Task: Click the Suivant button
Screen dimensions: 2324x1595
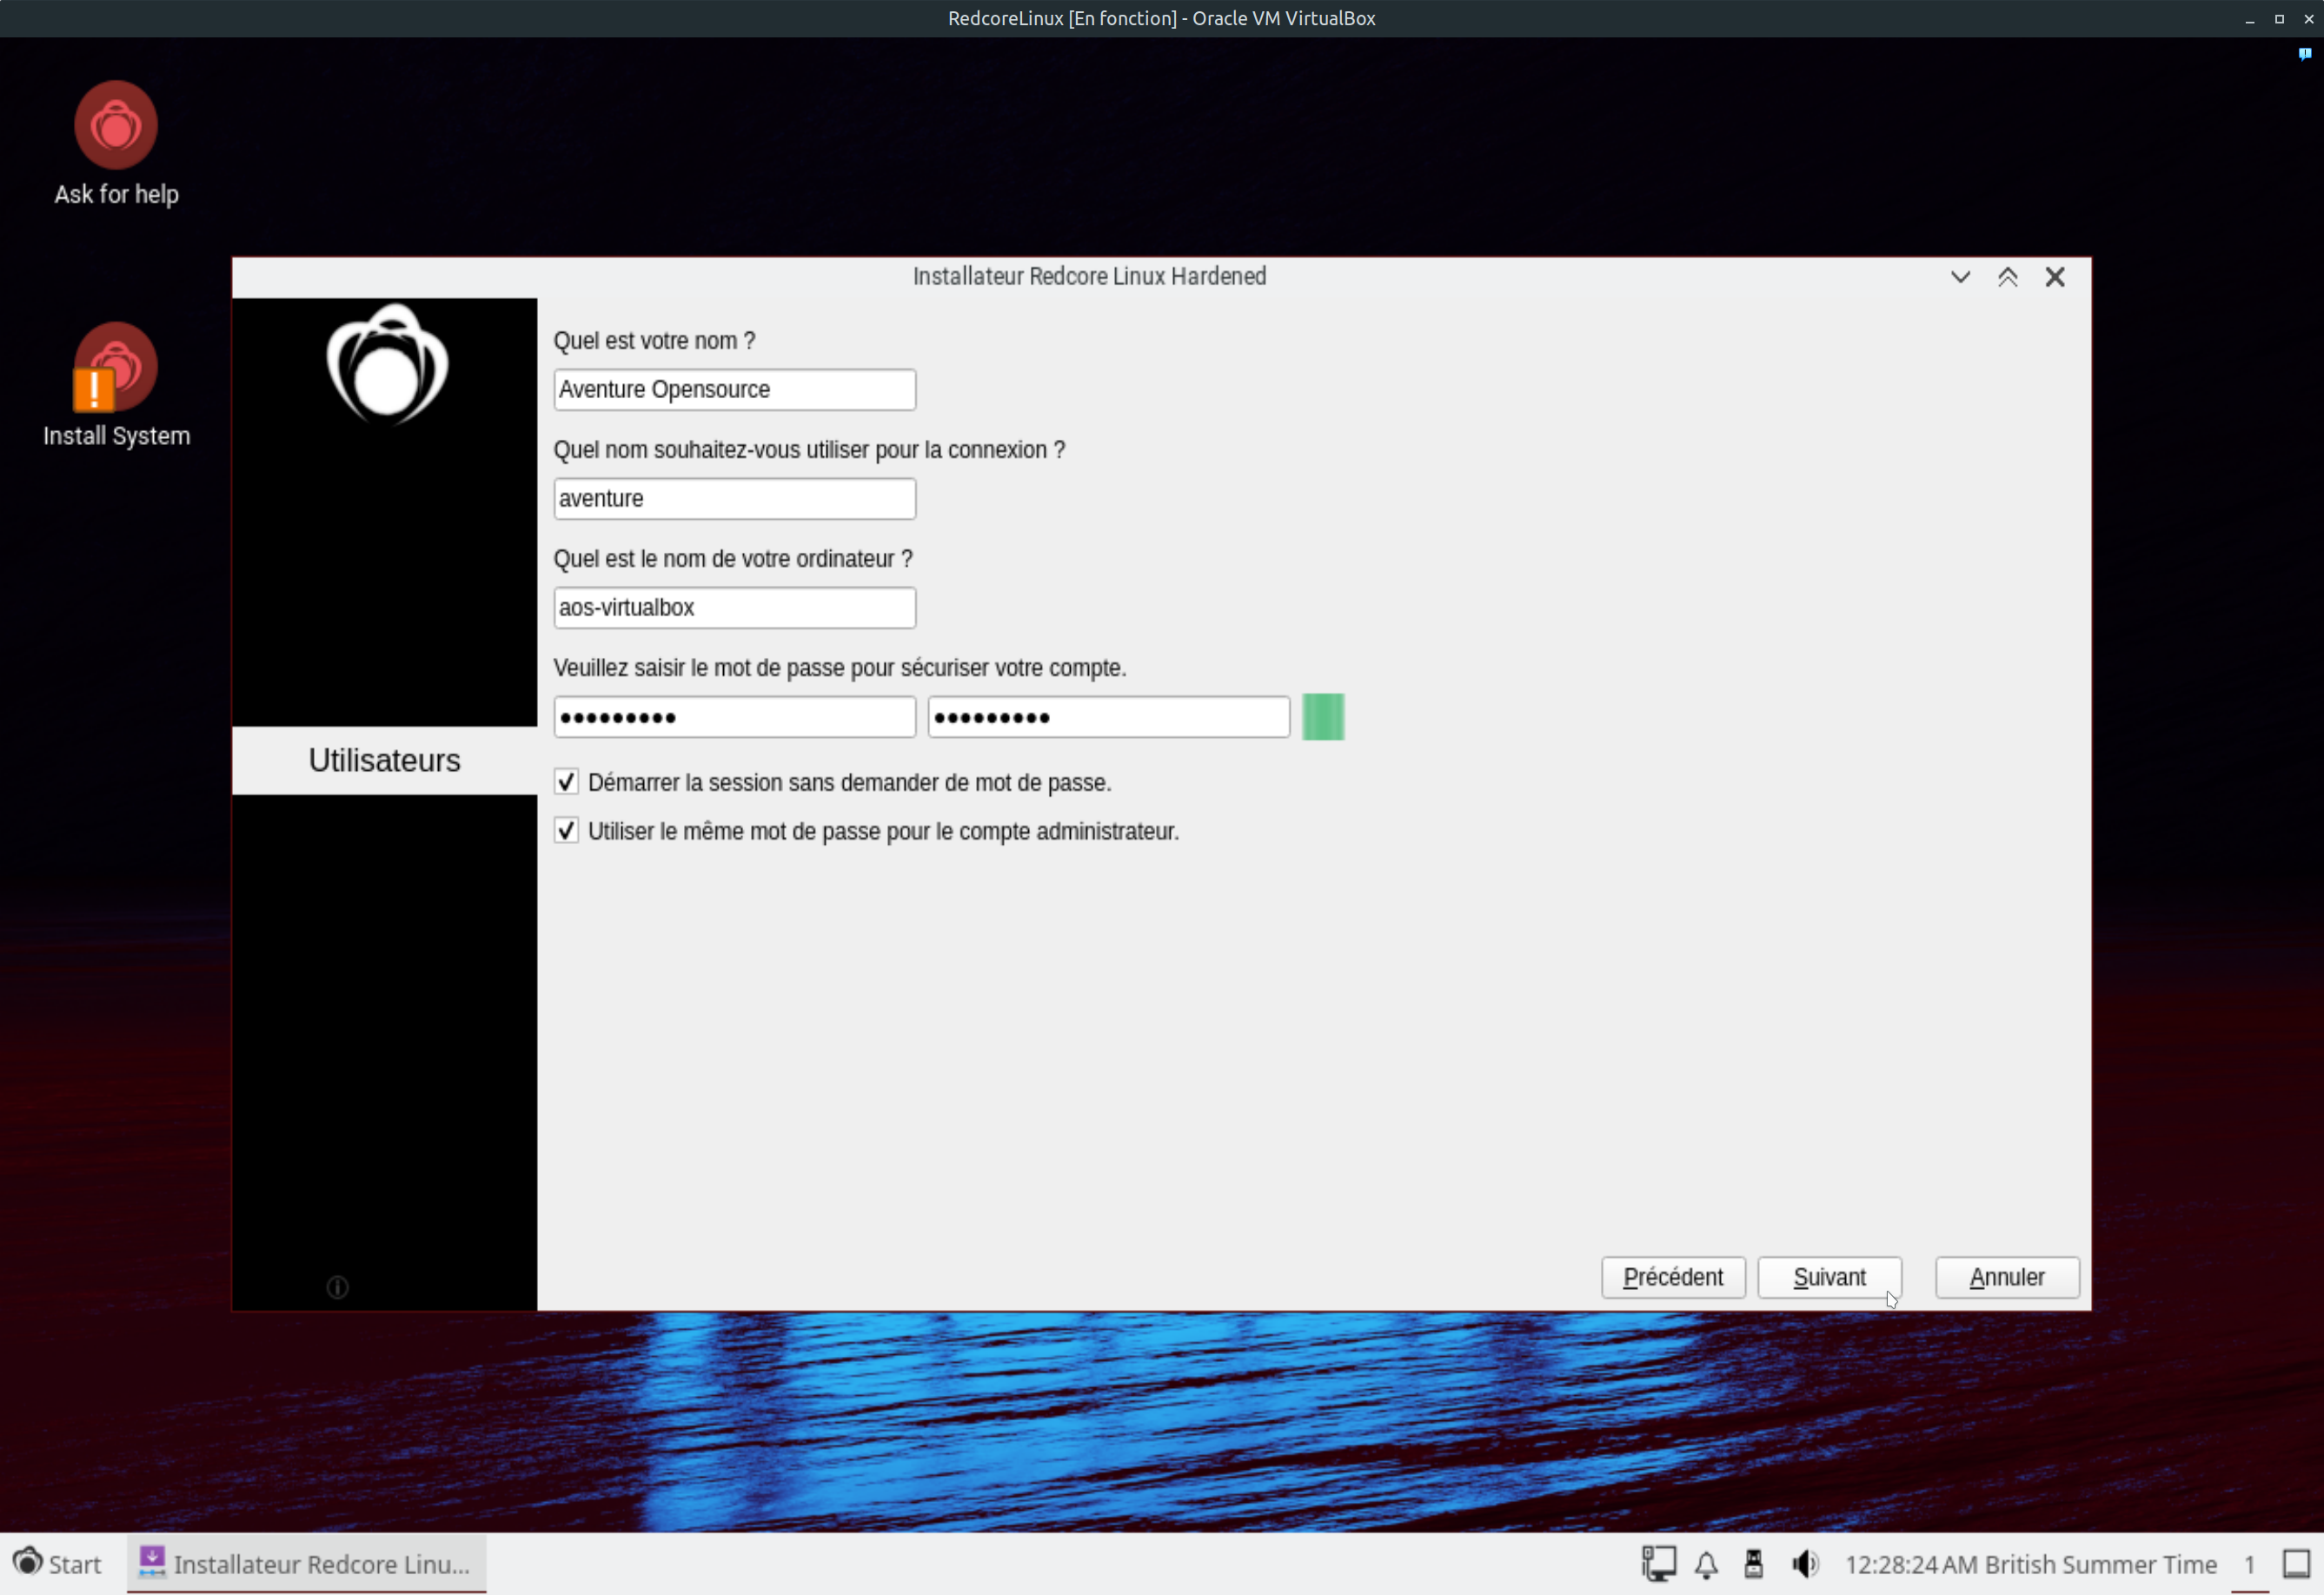Action: click(x=1829, y=1277)
